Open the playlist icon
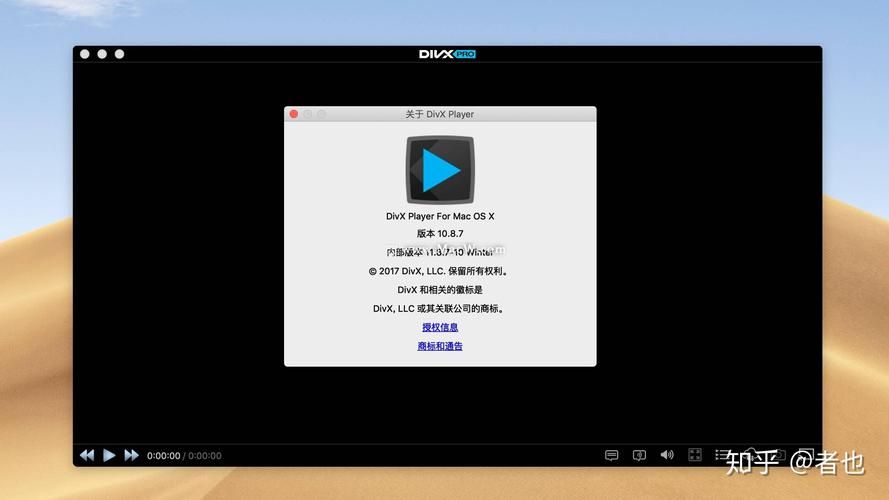Image resolution: width=889 pixels, height=500 pixels. (722, 455)
